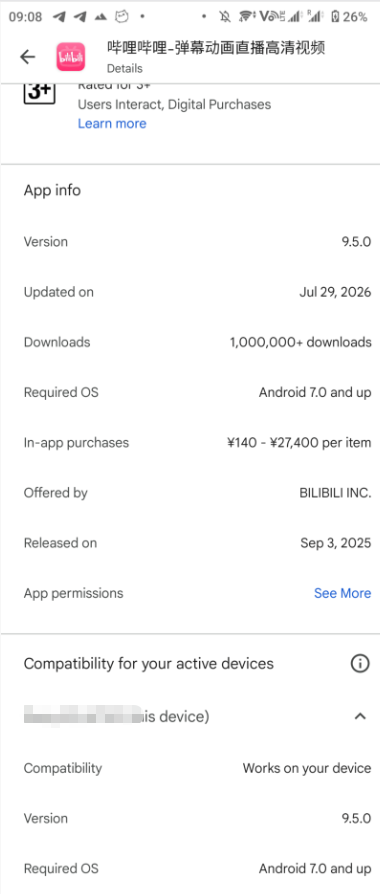Tap the bilibili app icon
This screenshot has height=894, width=380.
71,56
